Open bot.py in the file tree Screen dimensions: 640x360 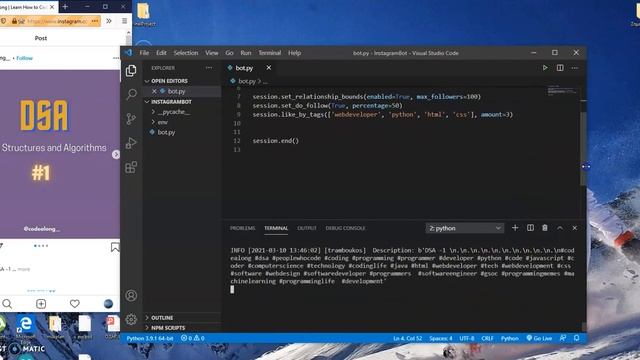[166, 132]
